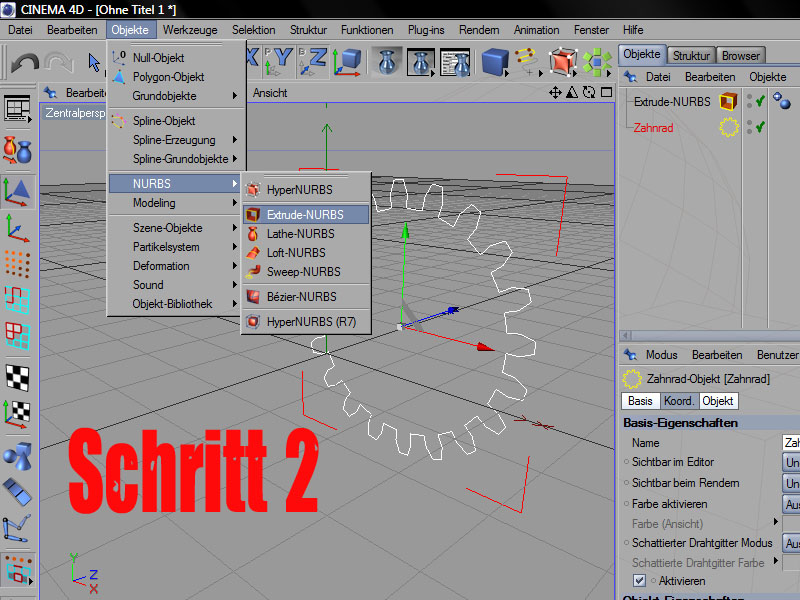Image resolution: width=800 pixels, height=600 pixels.
Task: Click the object manager horizontal scrollbar
Action: [709, 335]
